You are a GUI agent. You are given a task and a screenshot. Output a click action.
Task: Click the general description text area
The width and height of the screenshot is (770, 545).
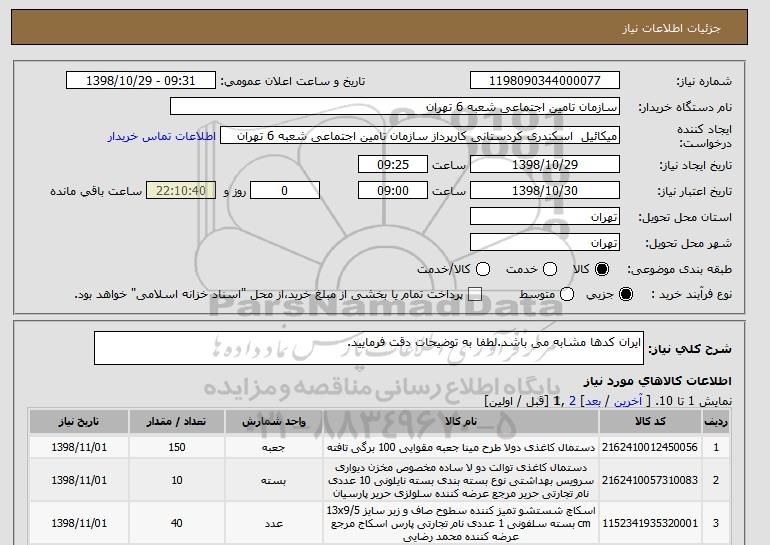[x=369, y=348]
